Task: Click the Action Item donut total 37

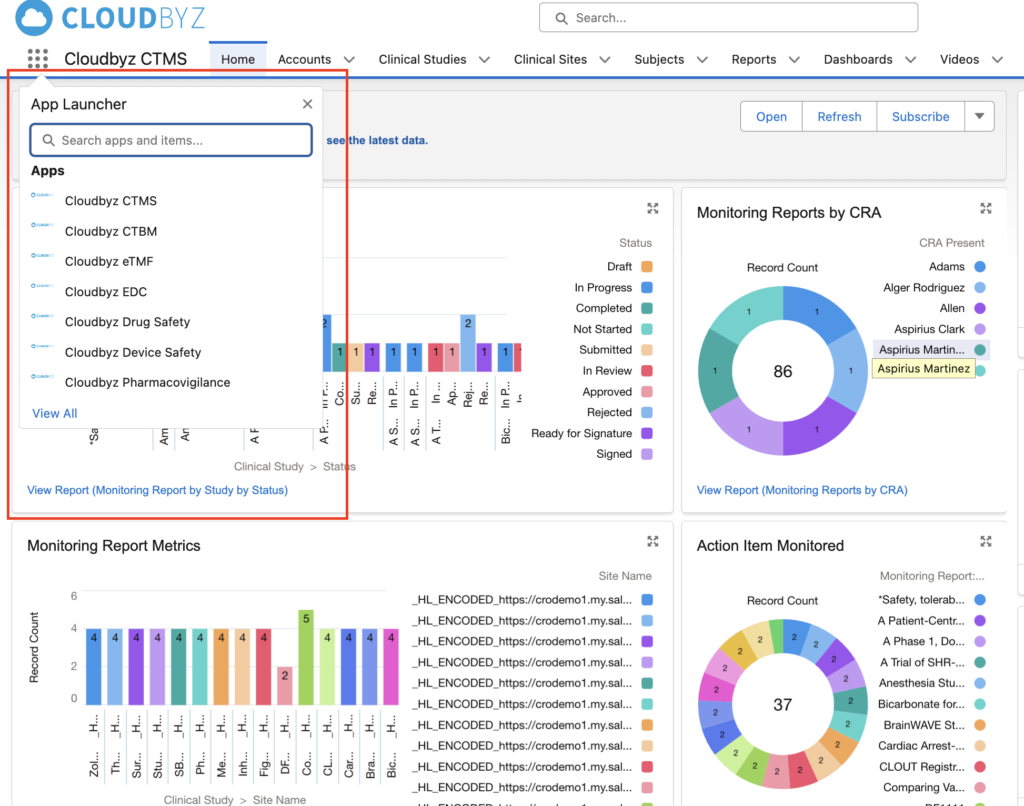Action: [782, 705]
